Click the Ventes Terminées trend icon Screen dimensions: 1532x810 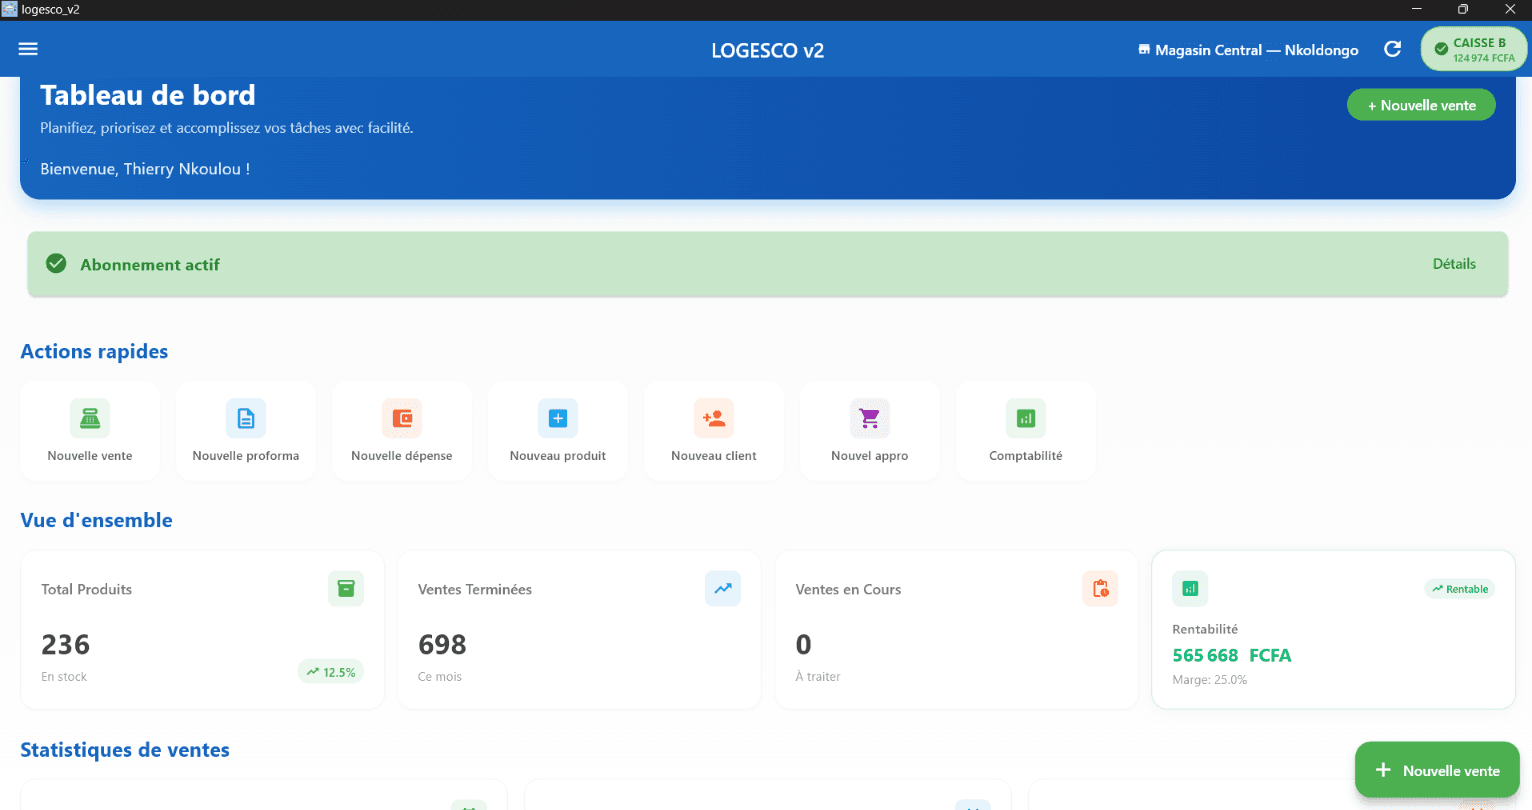click(723, 589)
